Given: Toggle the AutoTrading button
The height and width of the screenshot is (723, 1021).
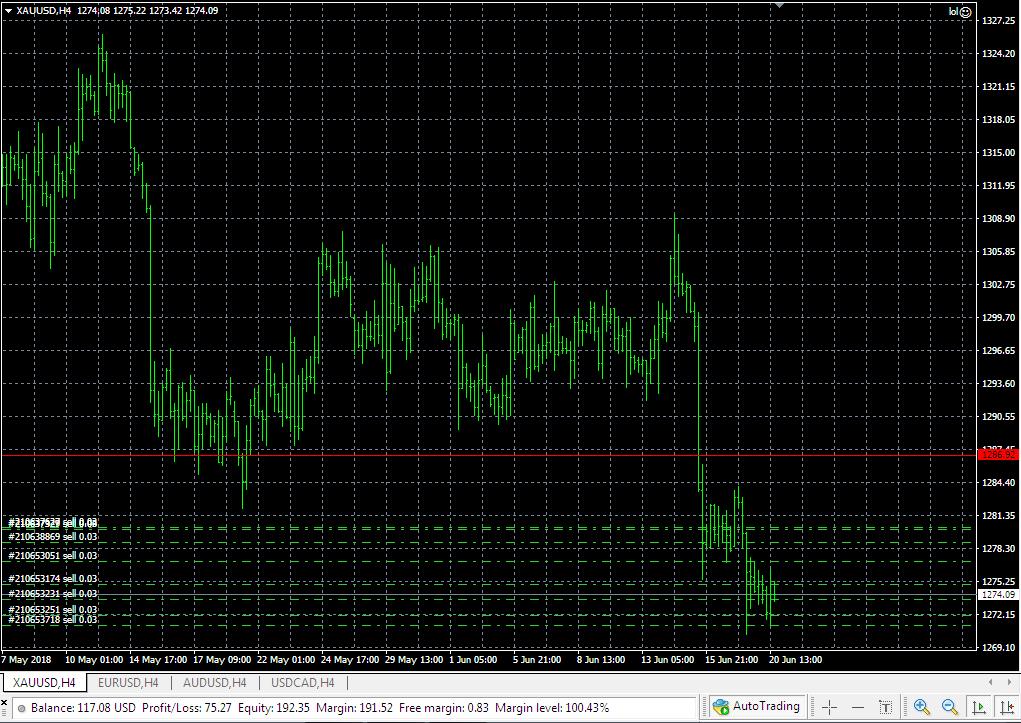Looking at the screenshot, I should click(757, 706).
